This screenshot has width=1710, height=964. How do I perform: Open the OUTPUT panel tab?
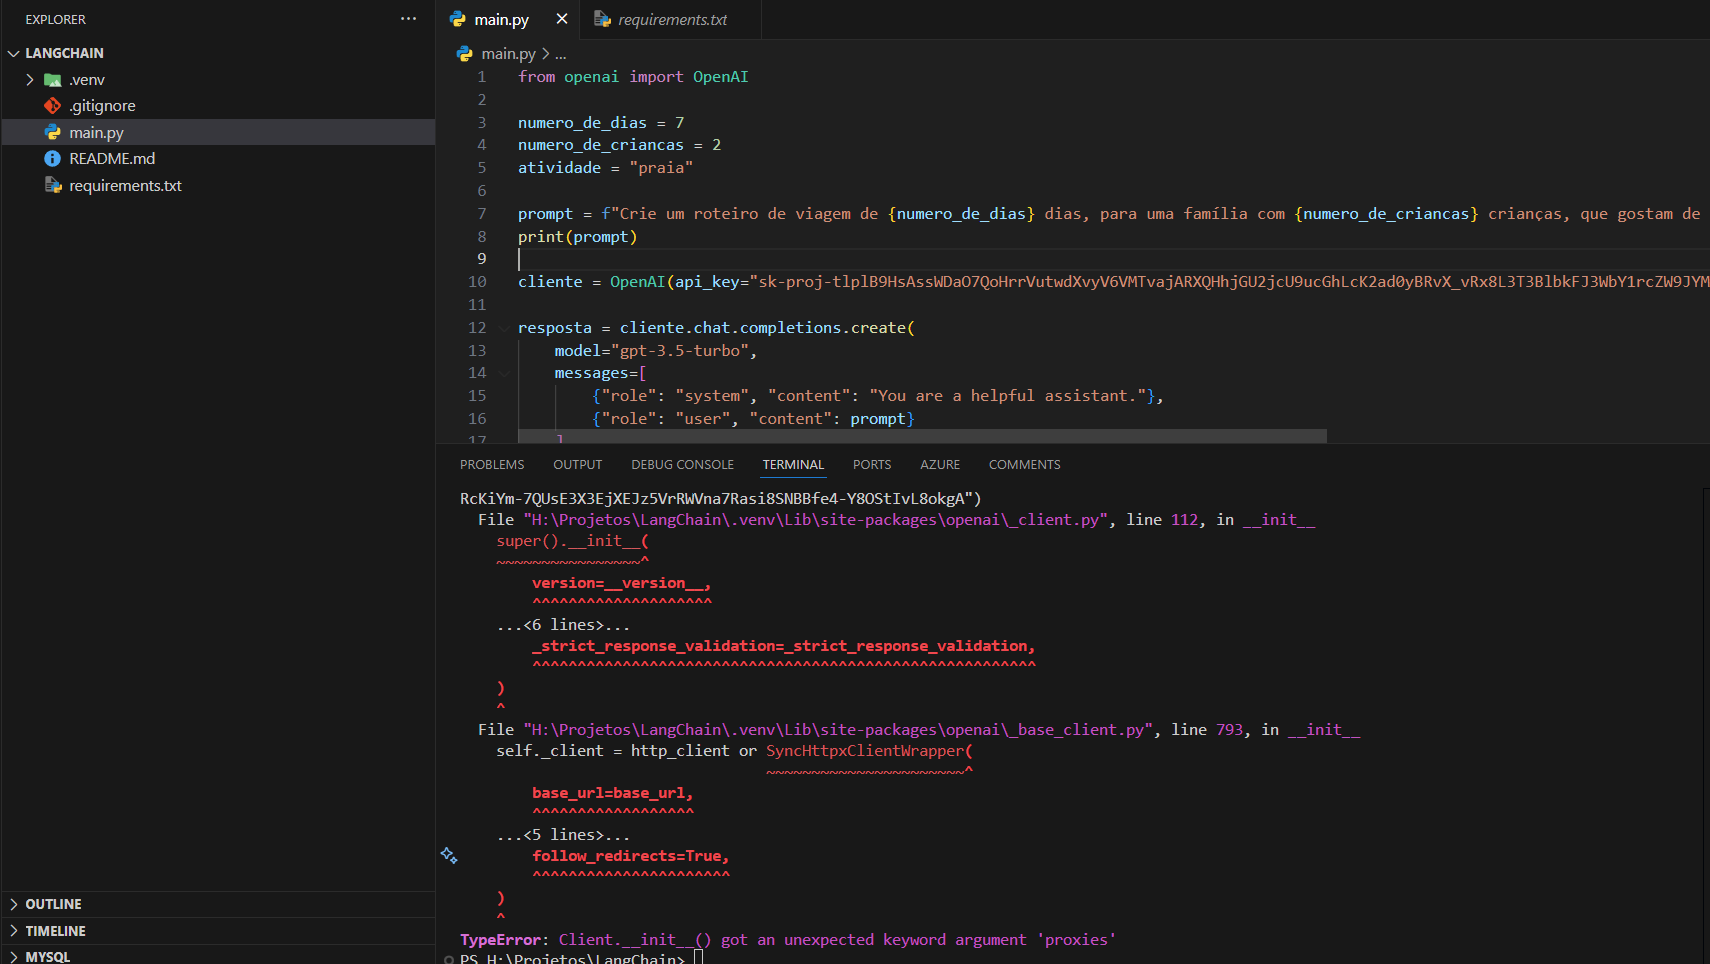click(578, 465)
